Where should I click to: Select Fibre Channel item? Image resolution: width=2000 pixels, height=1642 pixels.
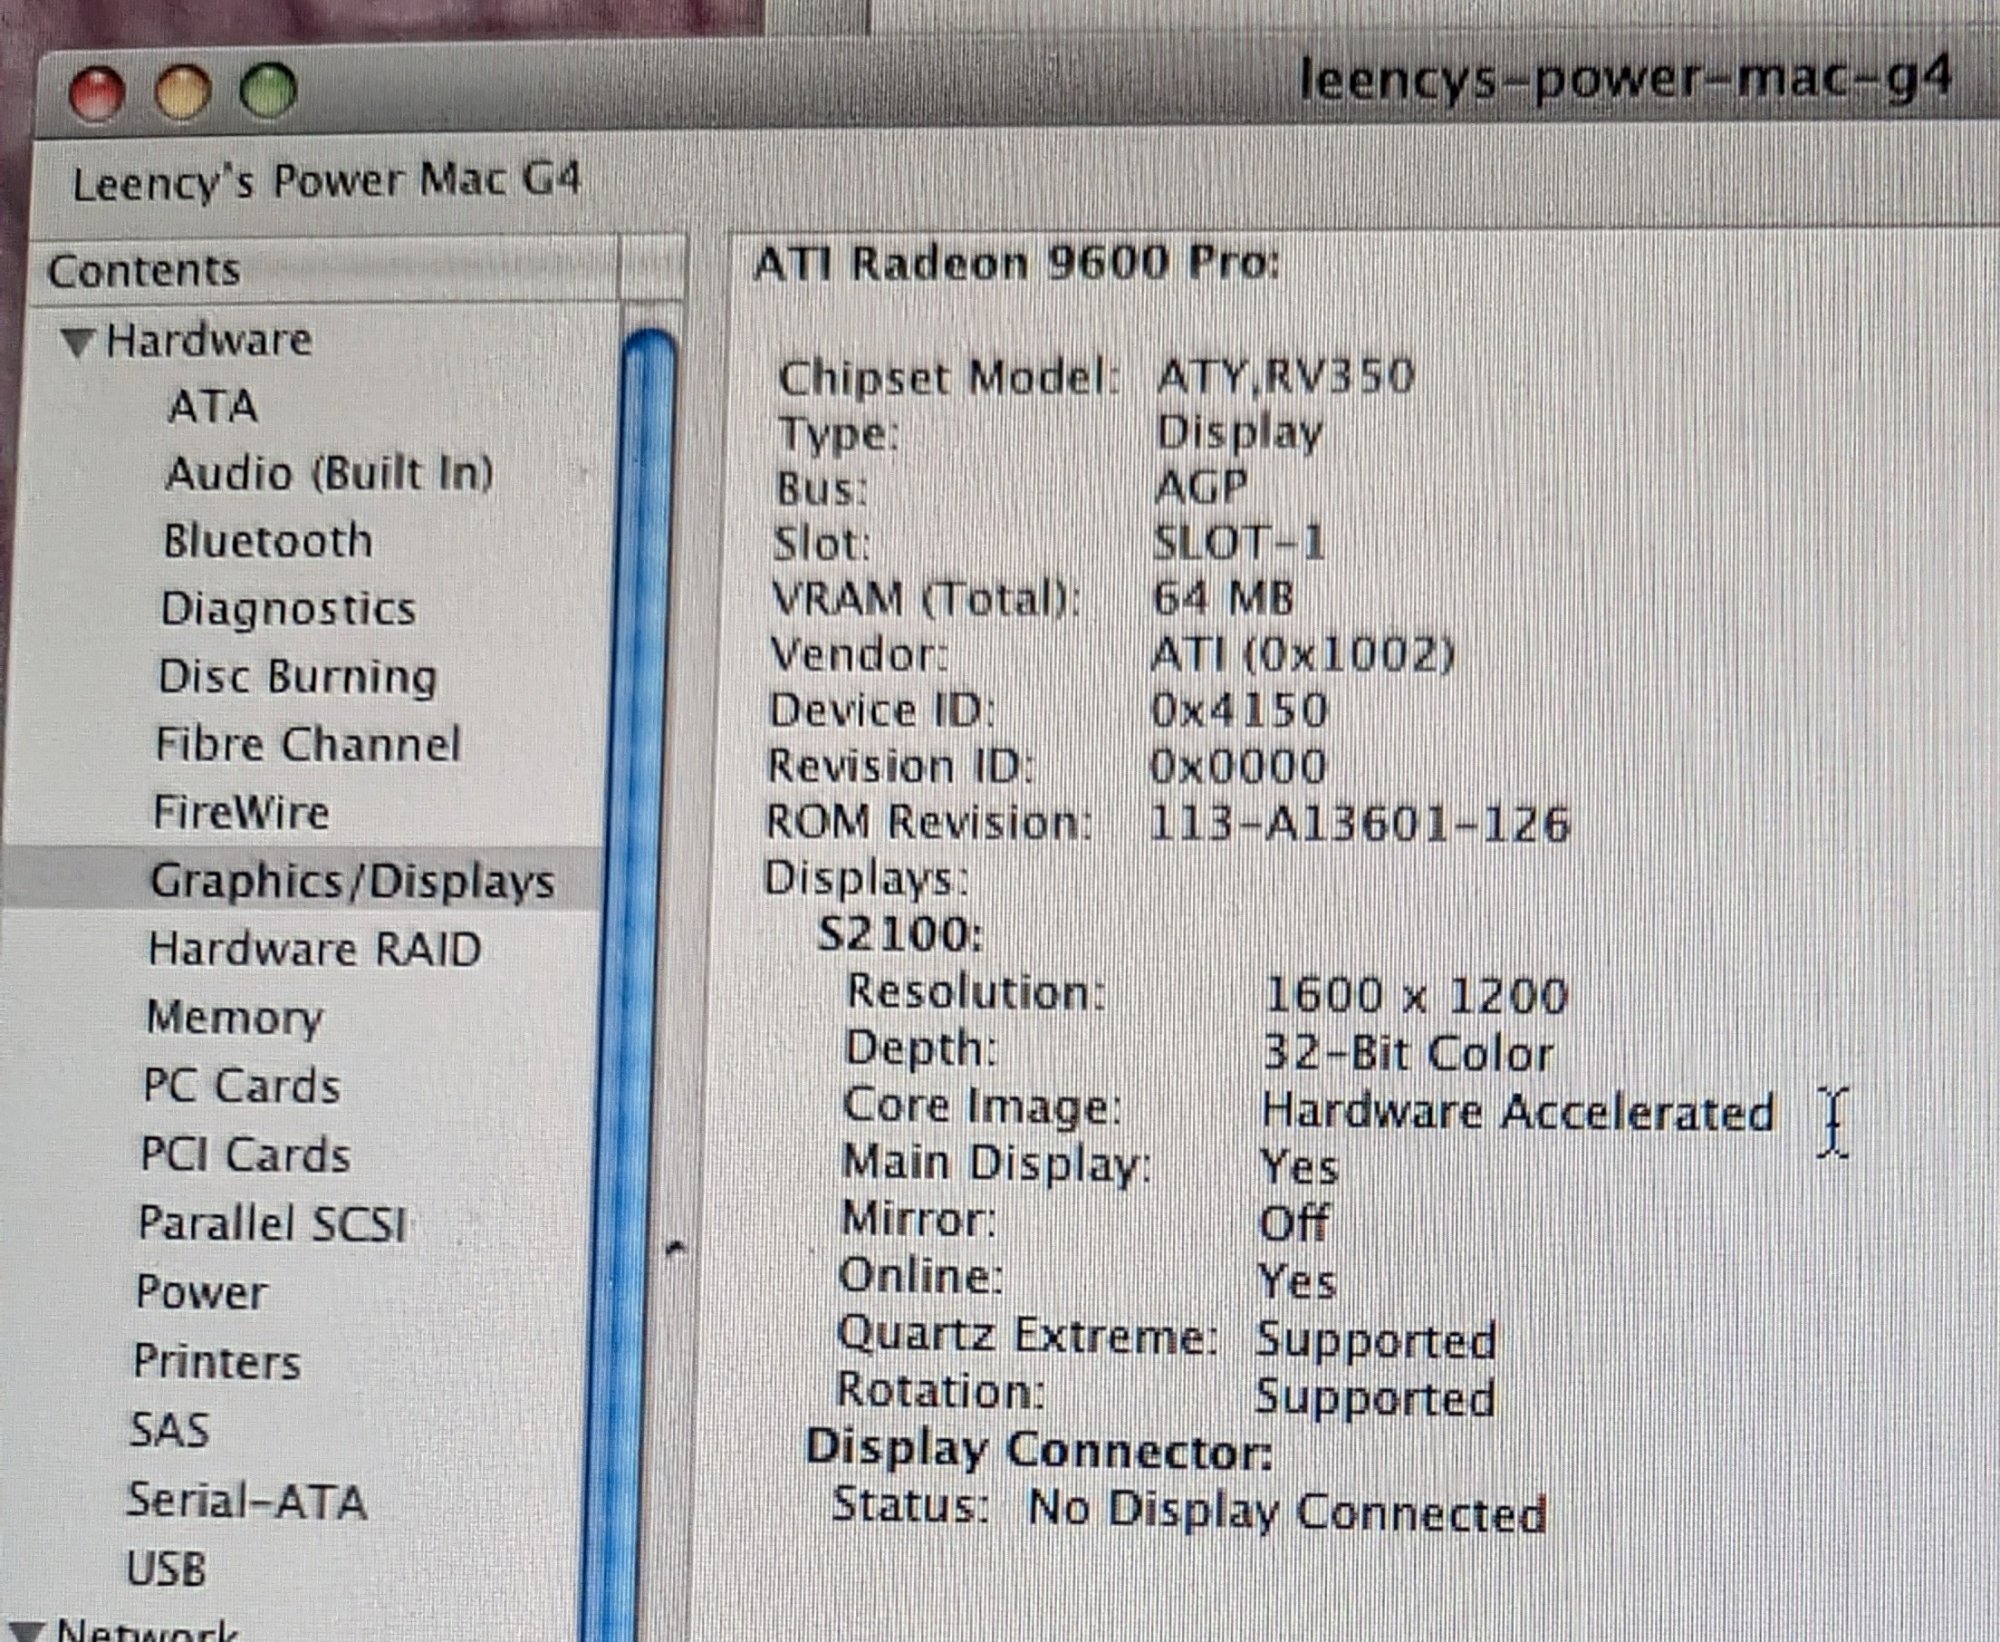[307, 745]
